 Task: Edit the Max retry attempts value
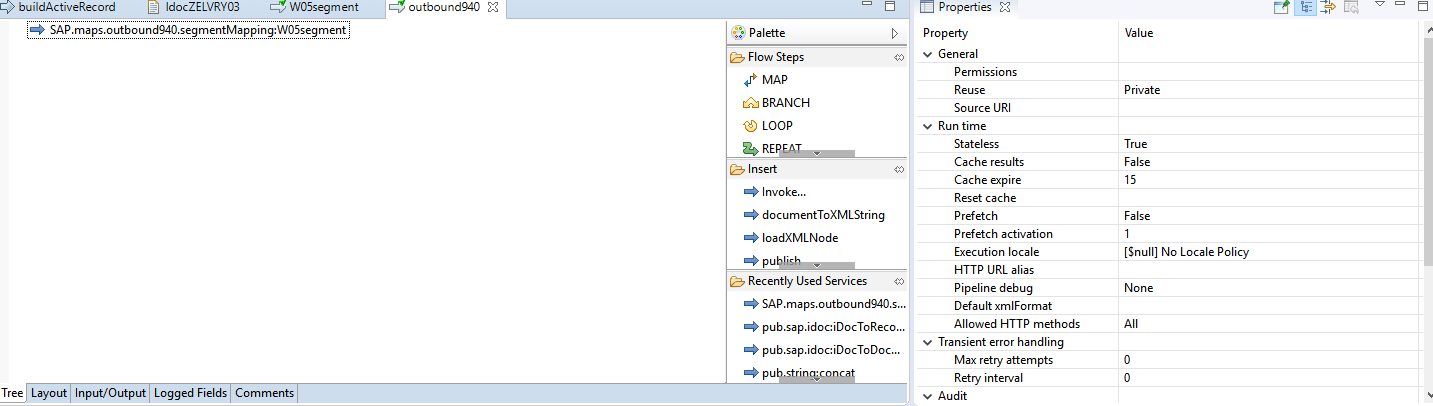(x=1127, y=360)
